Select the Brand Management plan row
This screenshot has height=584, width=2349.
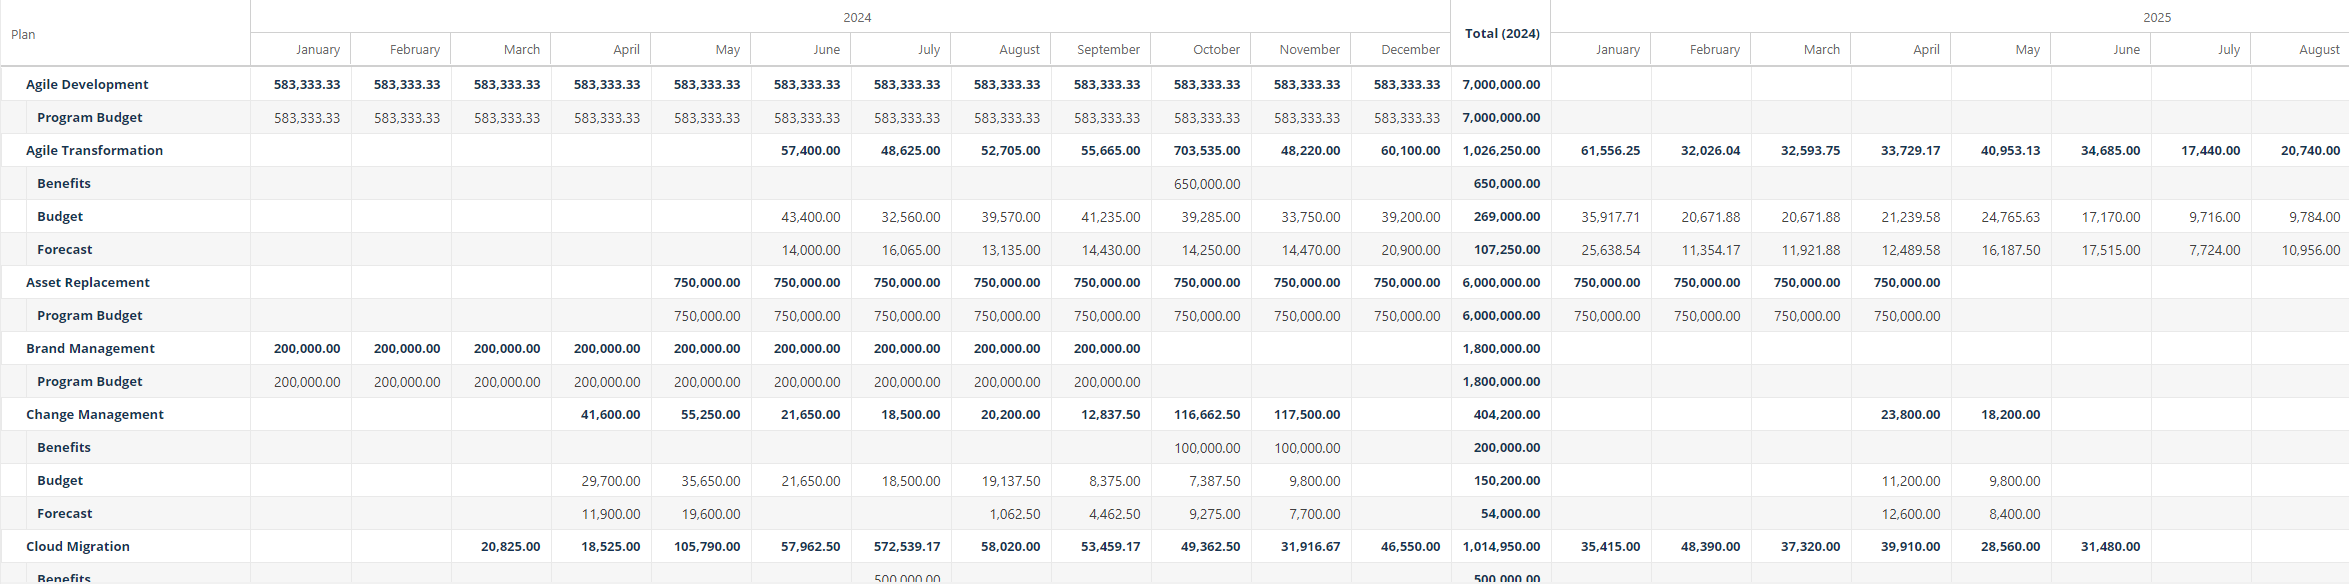click(90, 348)
